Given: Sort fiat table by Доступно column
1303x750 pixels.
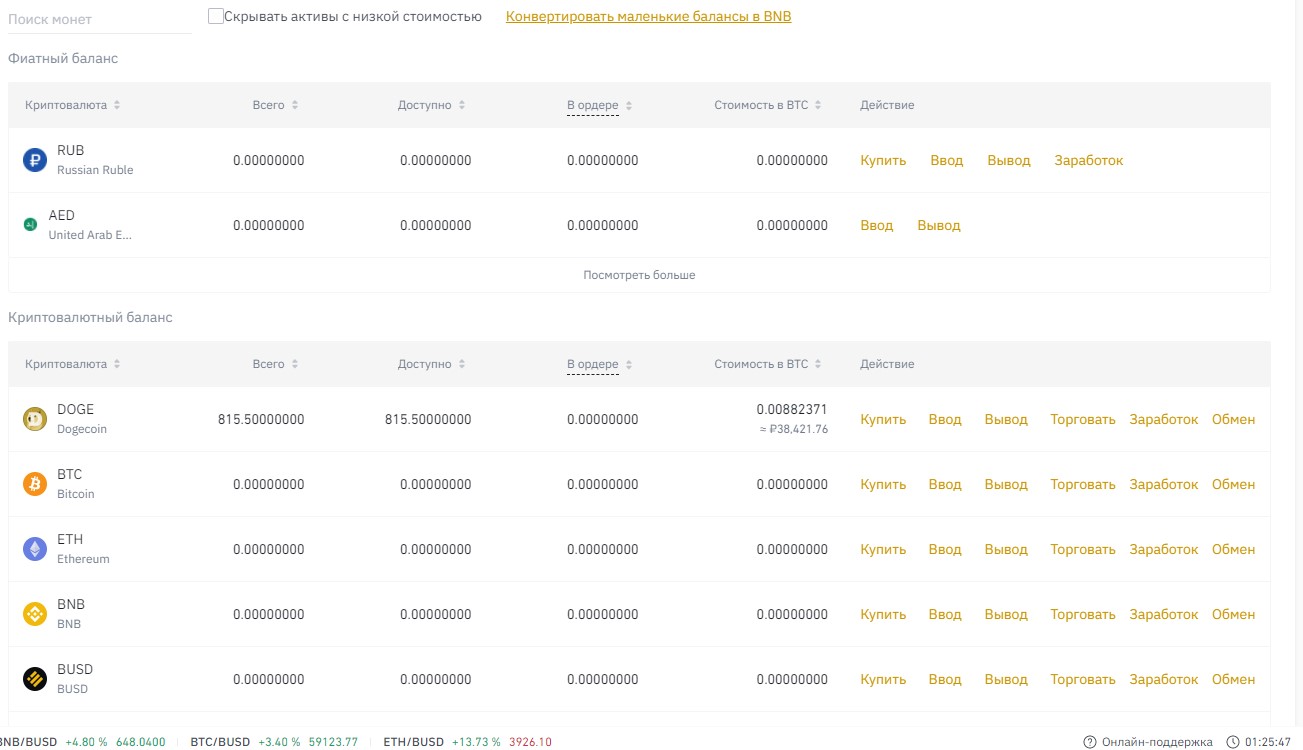Looking at the screenshot, I should 431,105.
